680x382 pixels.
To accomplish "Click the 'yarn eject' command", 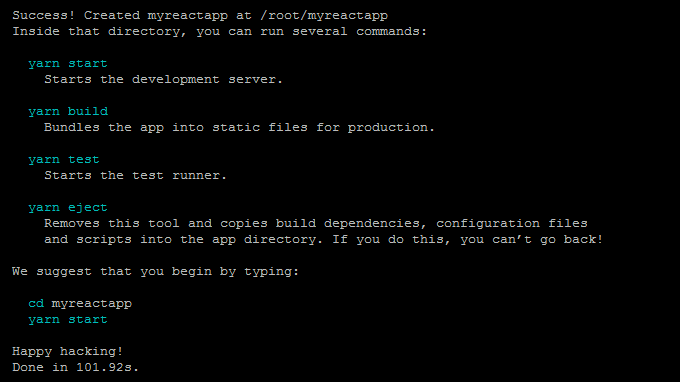I will click(68, 208).
